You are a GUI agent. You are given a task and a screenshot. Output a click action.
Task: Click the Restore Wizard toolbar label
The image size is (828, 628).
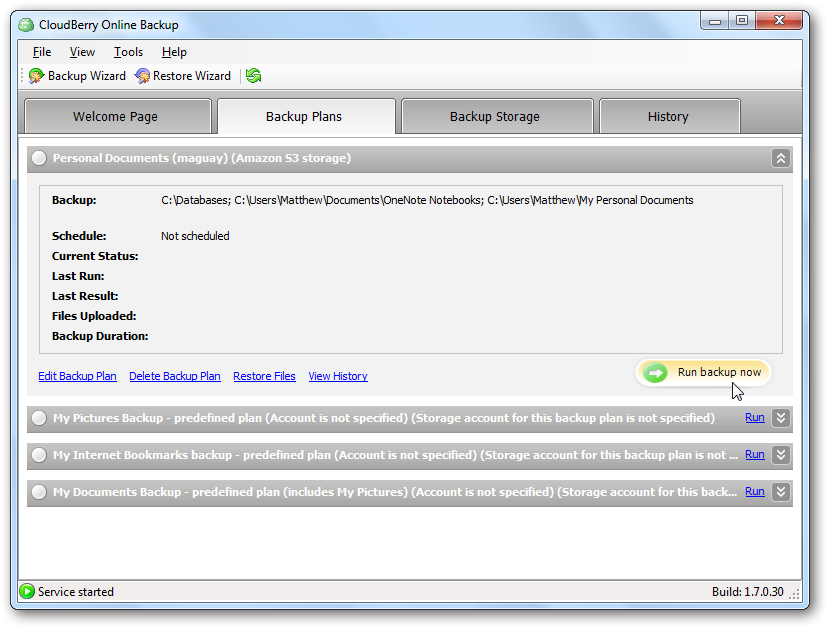(192, 76)
